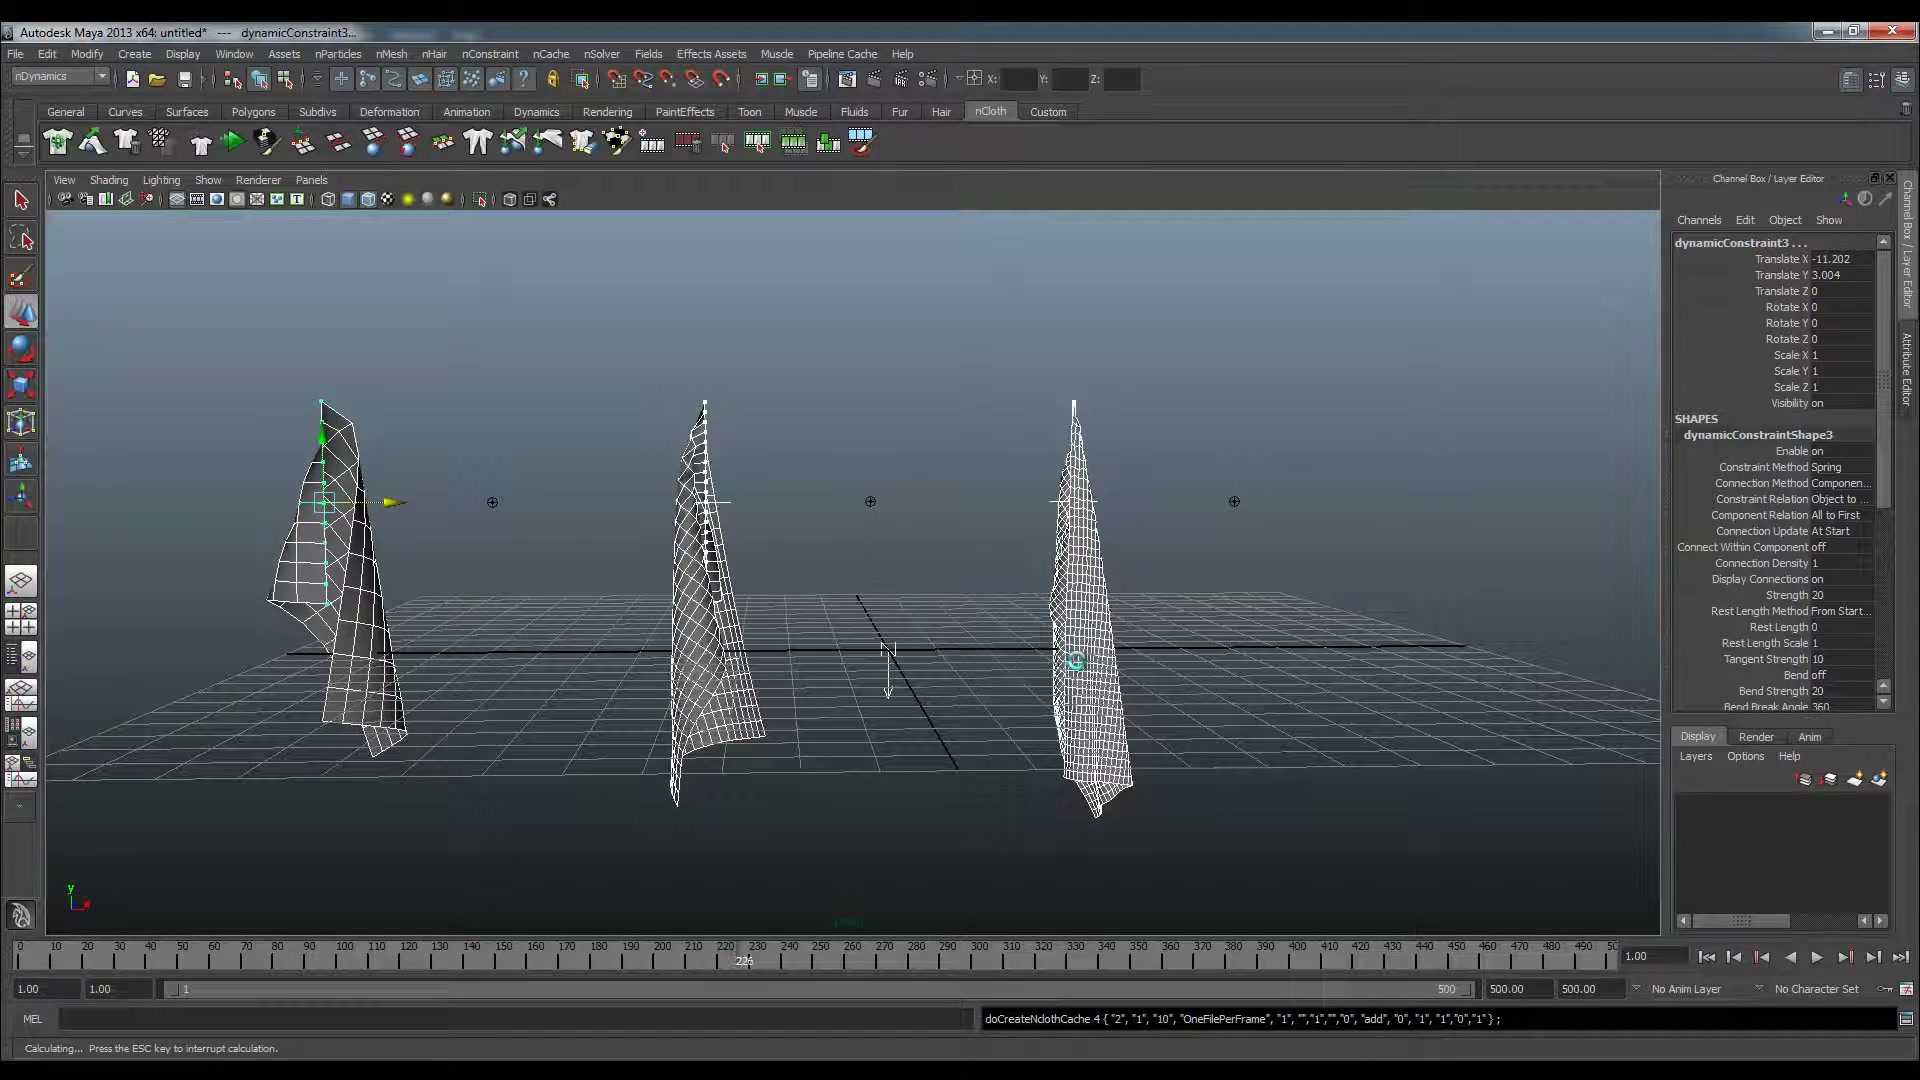Click the Create nCloth shirt shelf icon

pyautogui.click(x=58, y=142)
